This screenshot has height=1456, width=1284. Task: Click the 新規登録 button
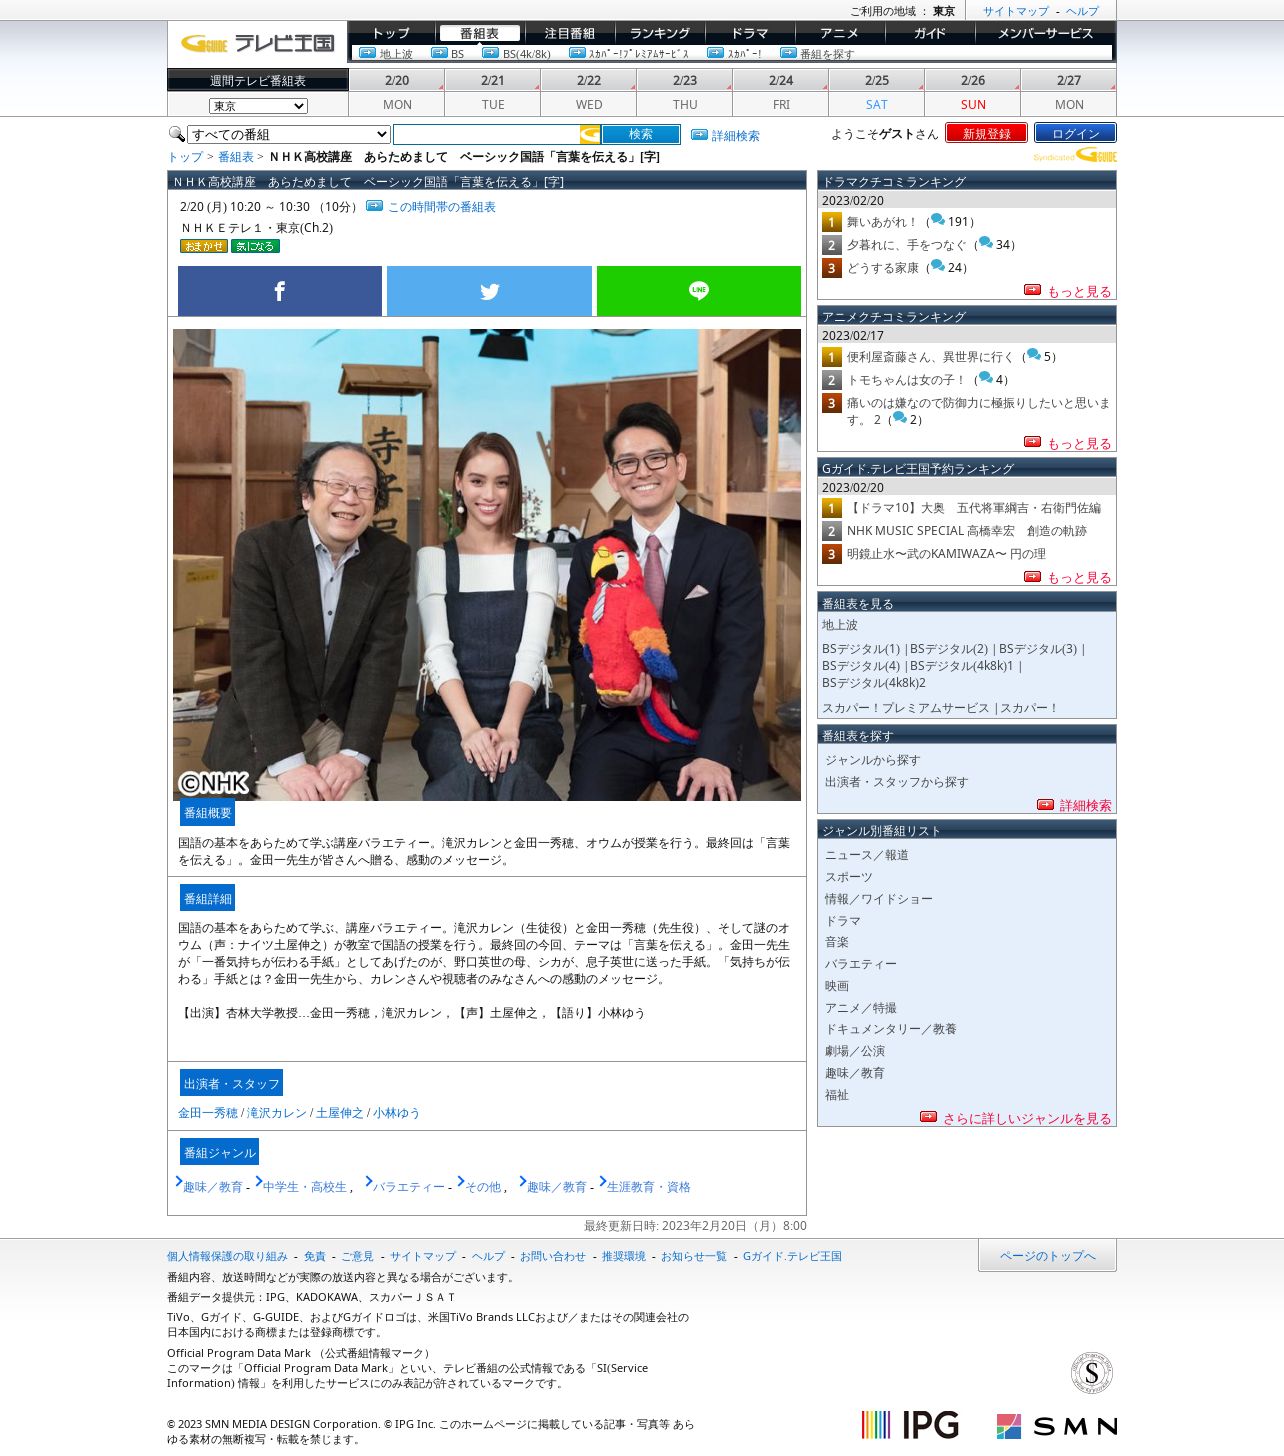point(987,133)
